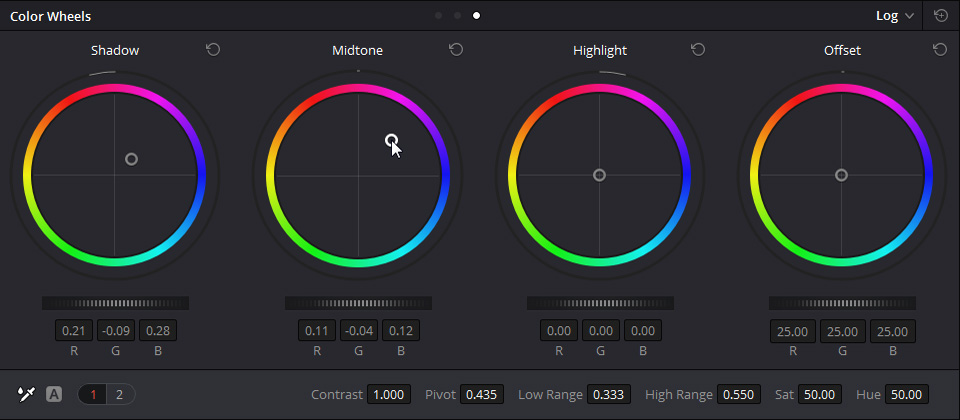The image size is (960, 420).
Task: Click the Sat label
Action: [x=784, y=394]
